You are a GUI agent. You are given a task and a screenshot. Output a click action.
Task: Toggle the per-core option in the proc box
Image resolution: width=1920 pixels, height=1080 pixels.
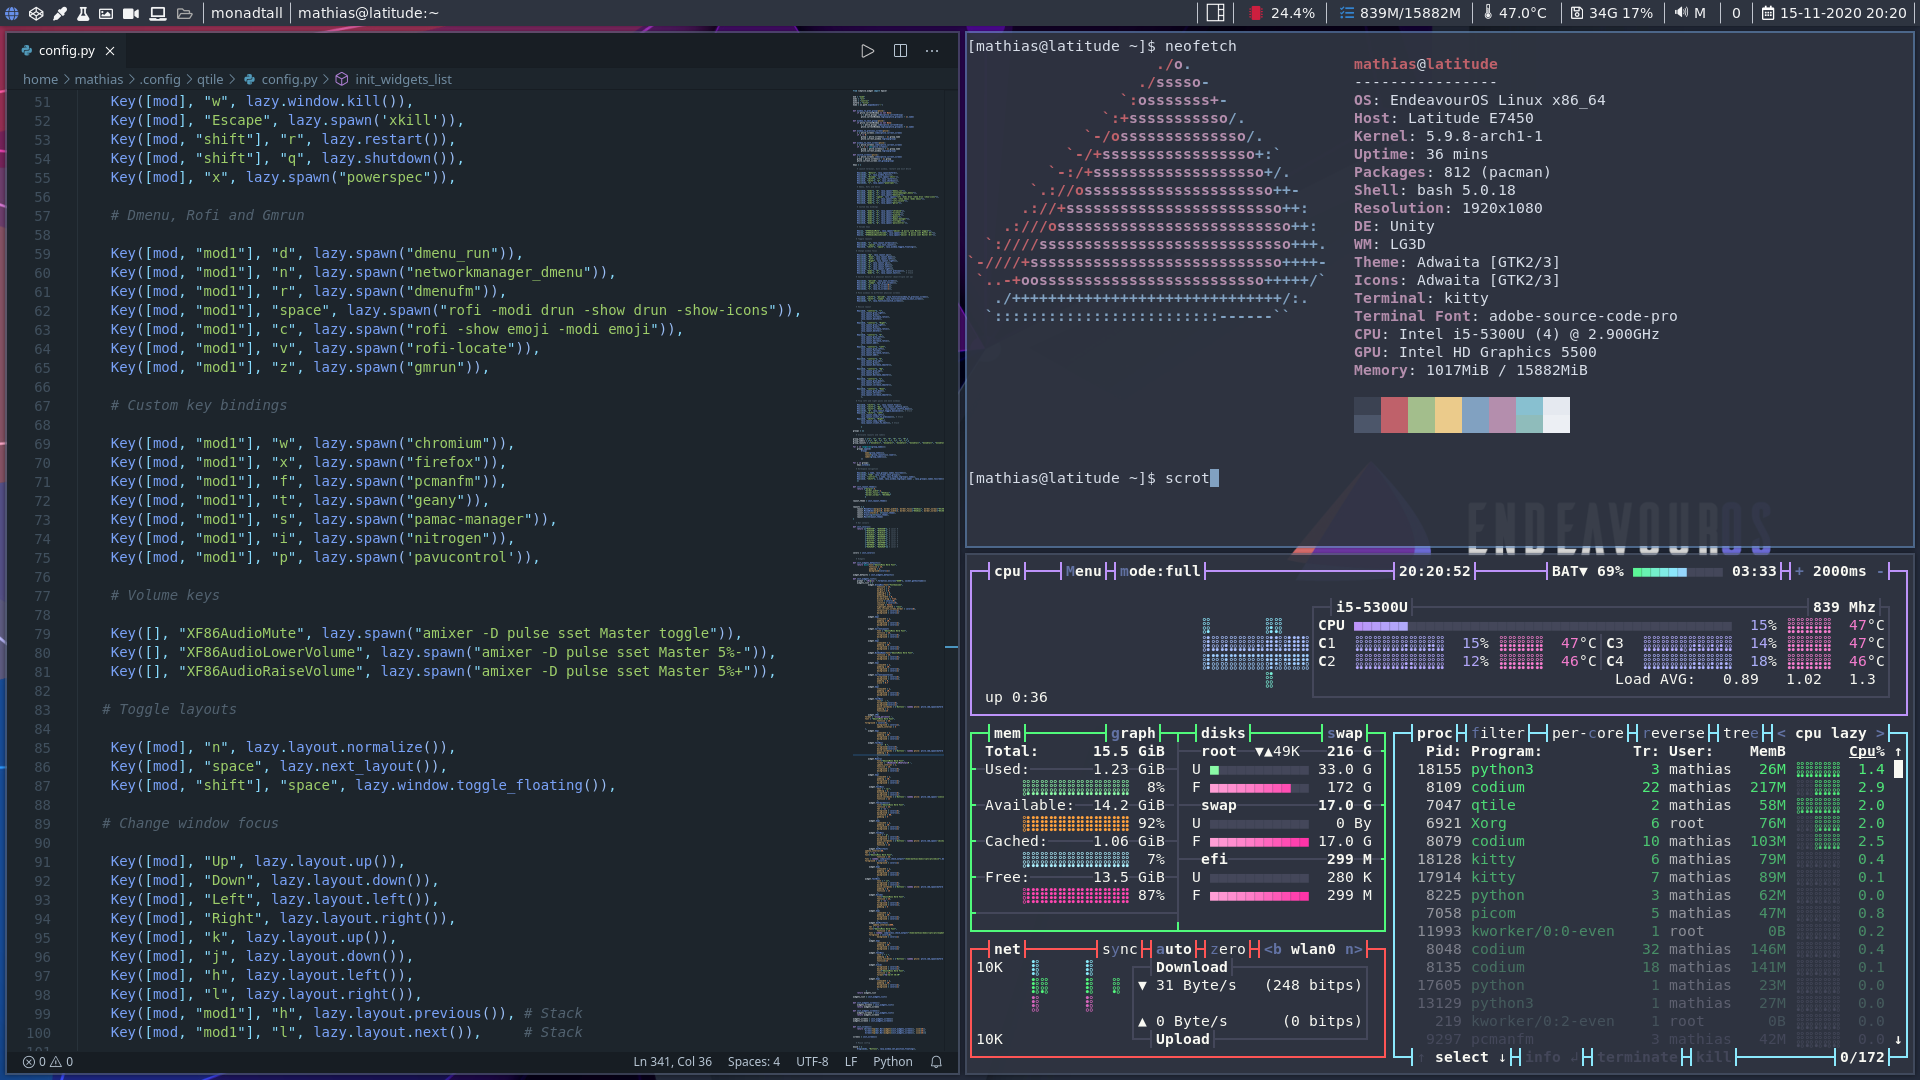click(x=1587, y=733)
